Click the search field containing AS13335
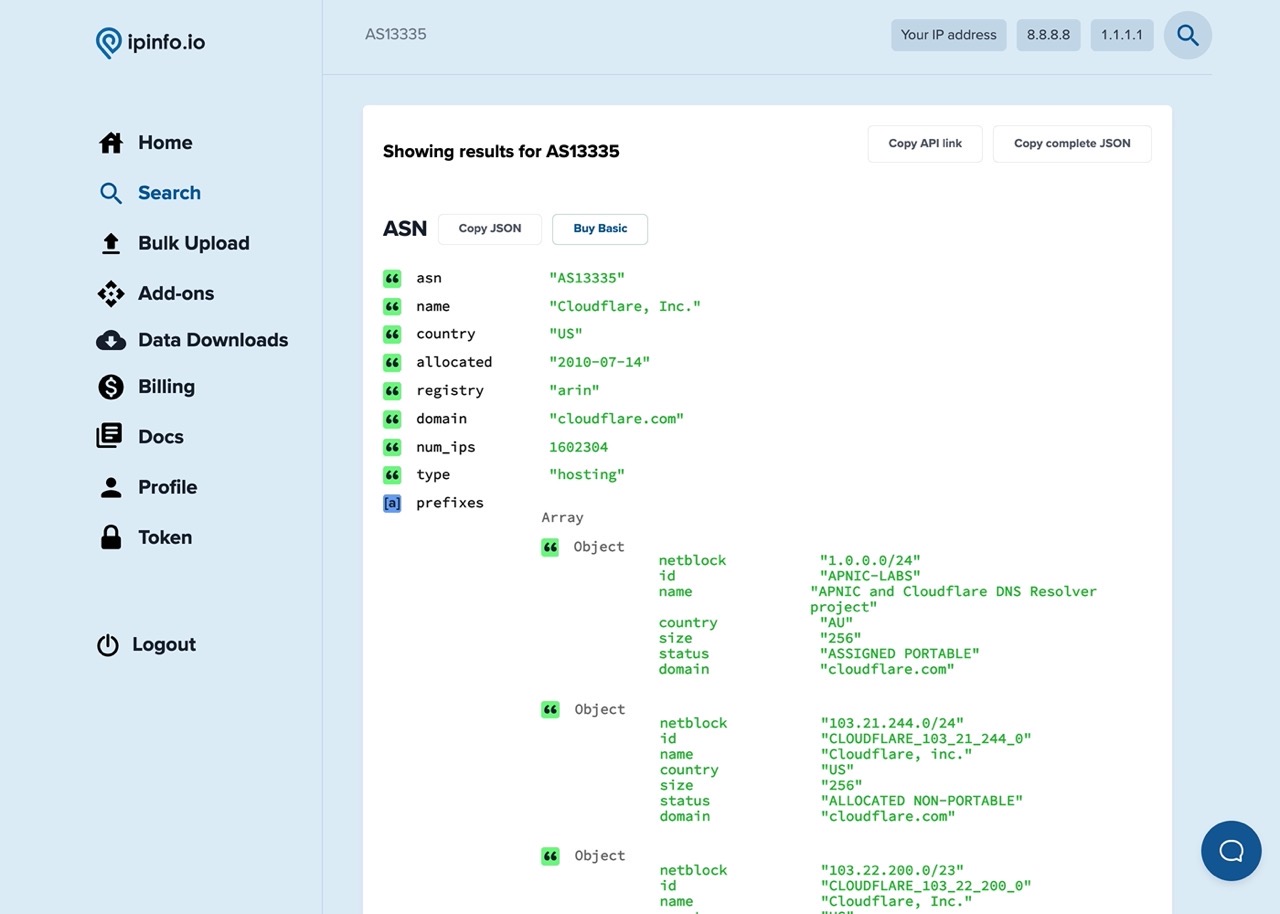The width and height of the screenshot is (1280, 914). pos(620,35)
